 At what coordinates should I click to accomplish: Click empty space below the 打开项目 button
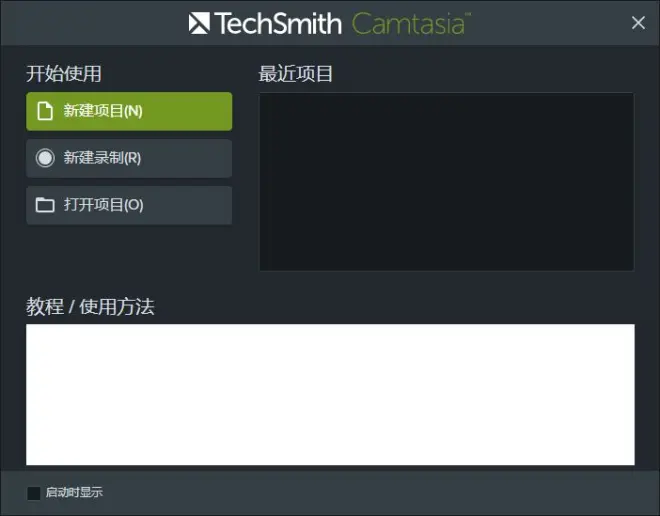click(129, 257)
